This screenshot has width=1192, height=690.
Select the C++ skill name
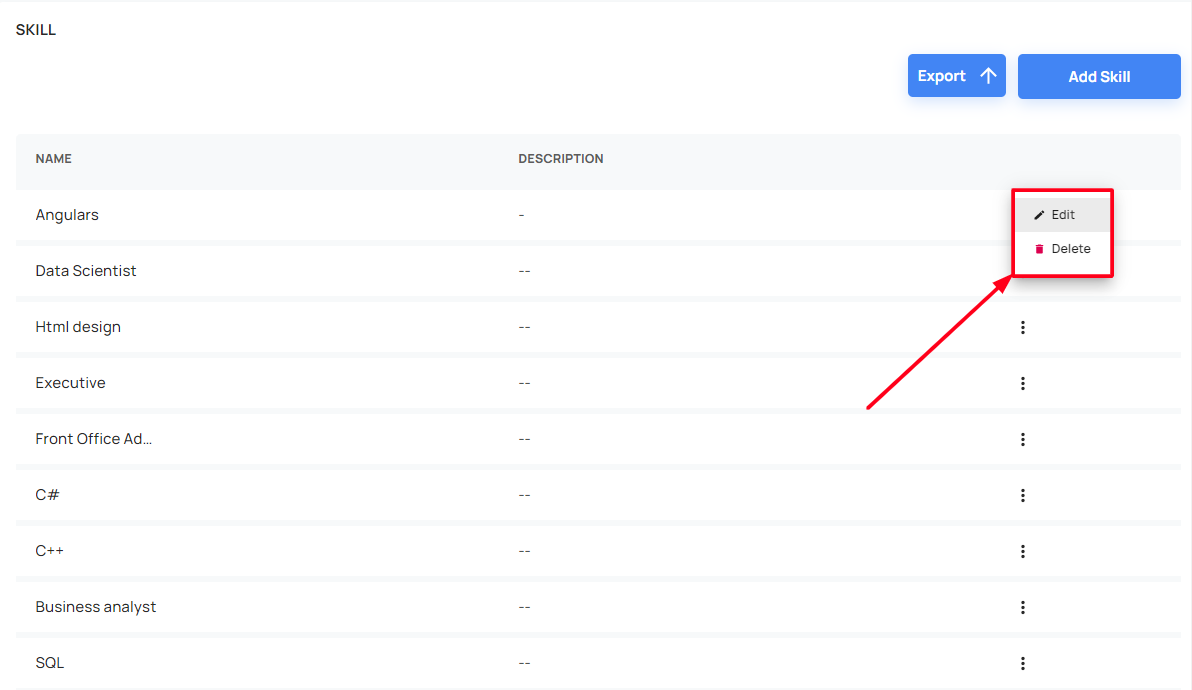(x=49, y=551)
